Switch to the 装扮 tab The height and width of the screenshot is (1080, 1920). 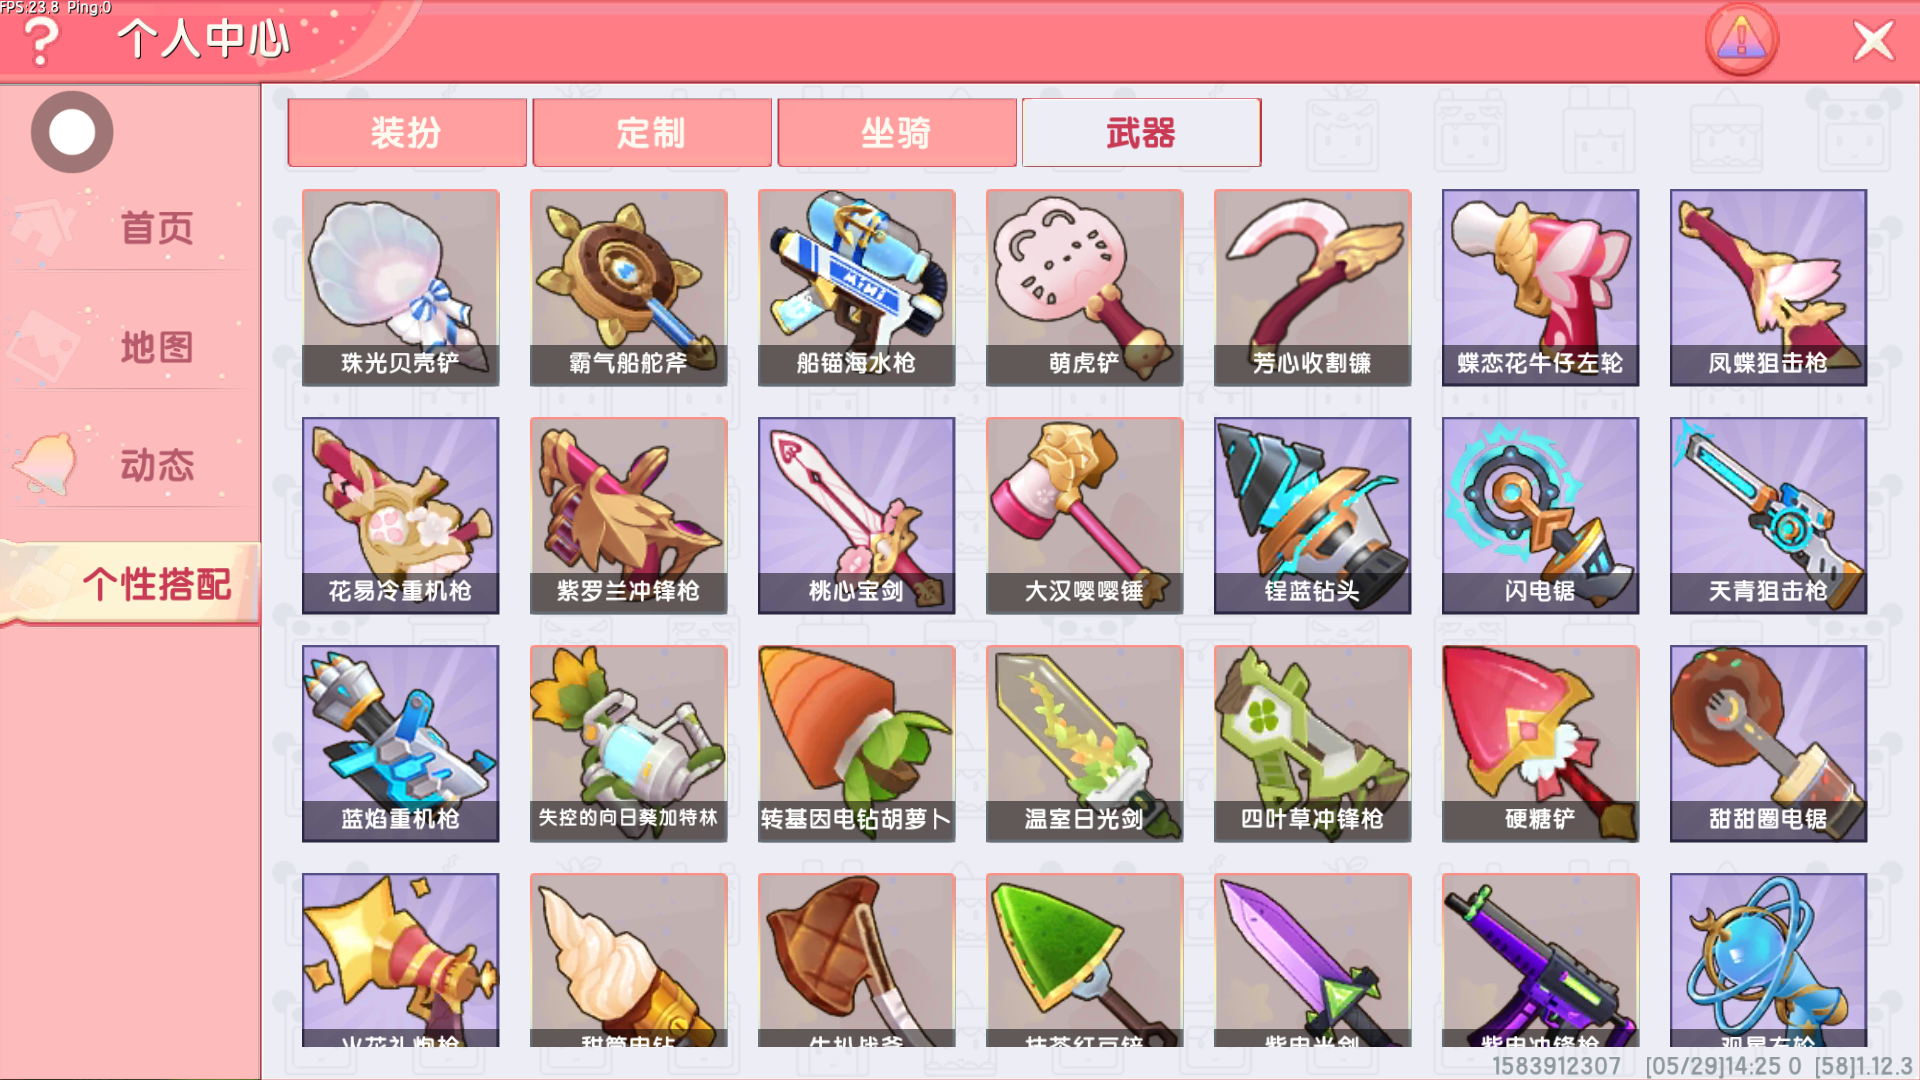pos(407,132)
